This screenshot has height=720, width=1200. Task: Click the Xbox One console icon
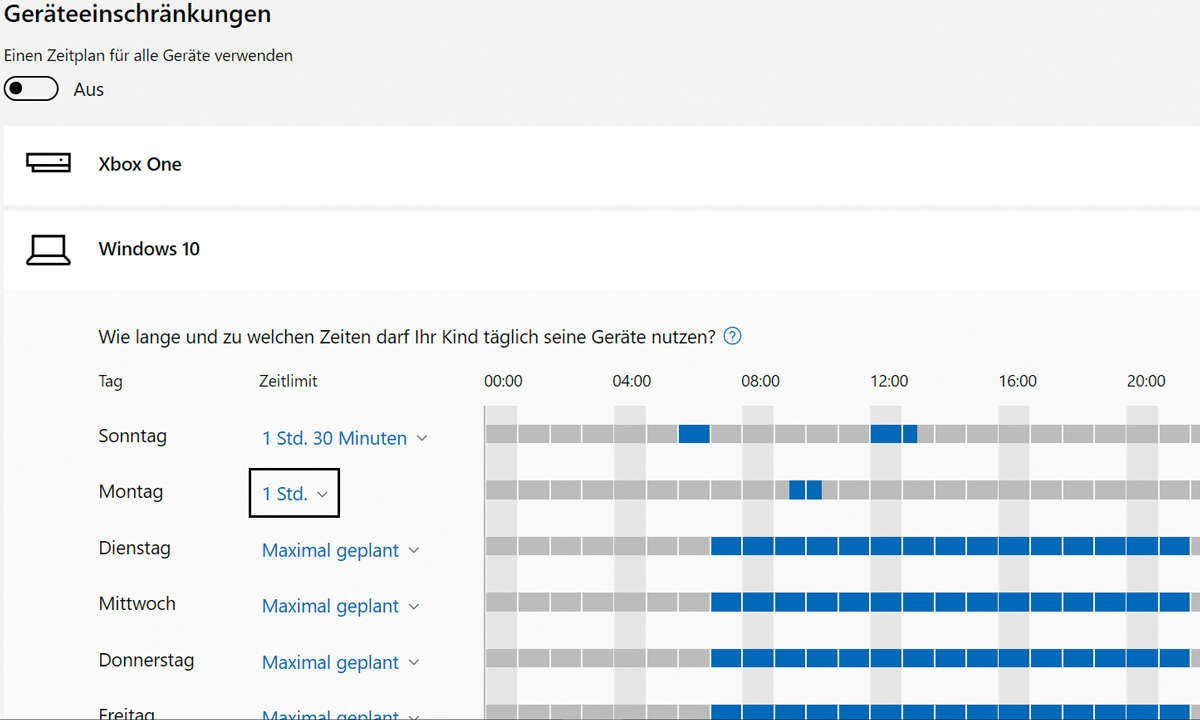[48, 163]
